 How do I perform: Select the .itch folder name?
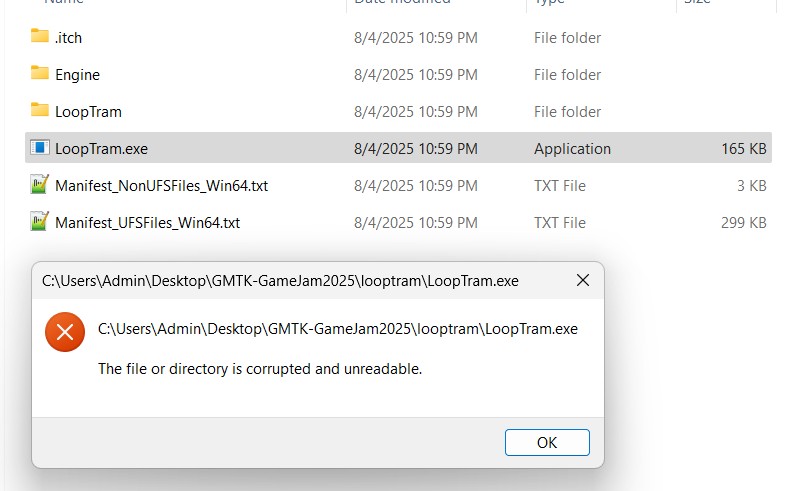pyautogui.click(x=69, y=38)
